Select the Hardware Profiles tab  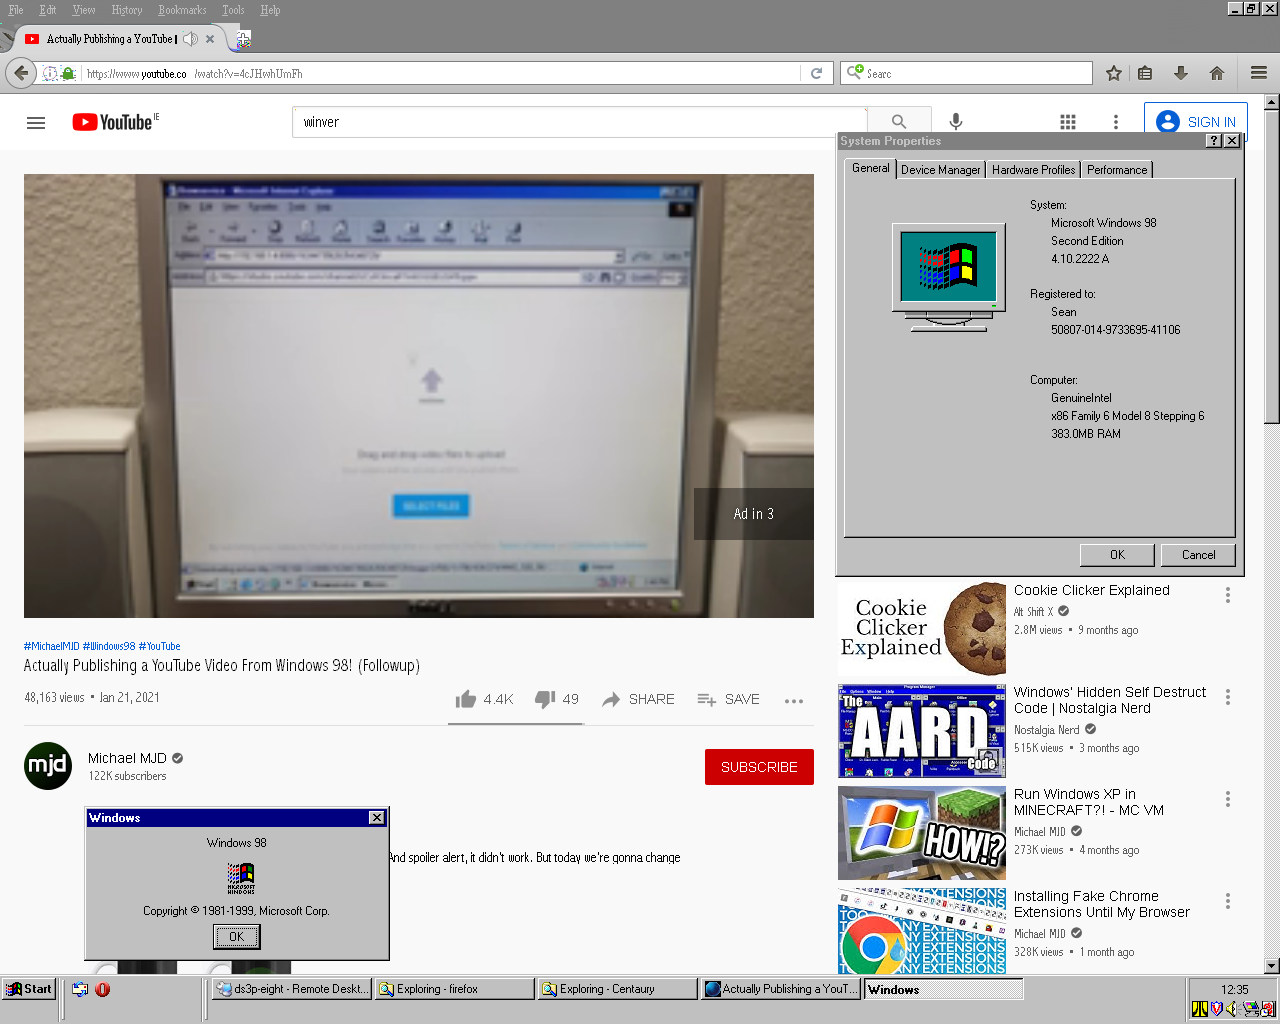coord(1033,170)
